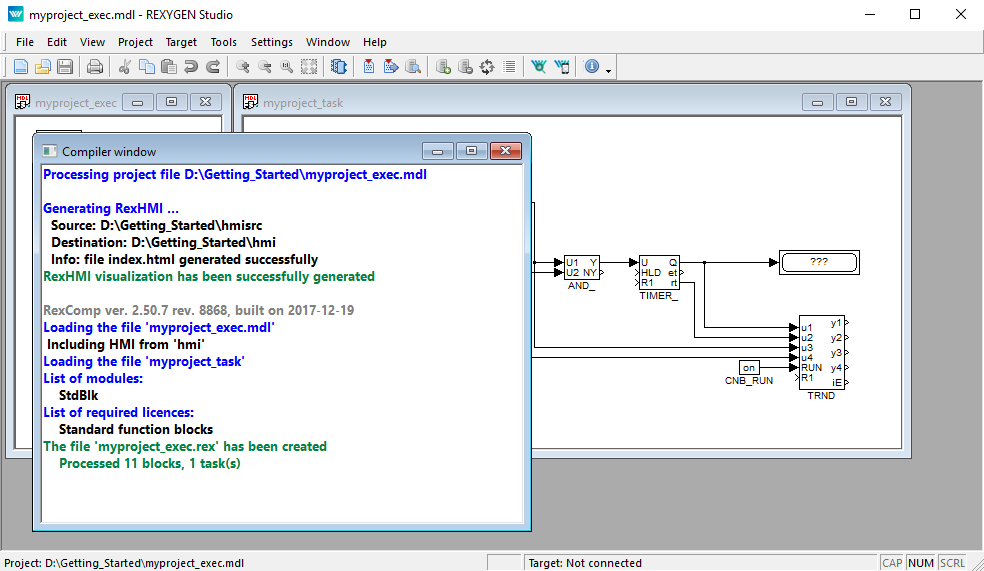Click server with green plus icon
984x571 pixels.
click(x=443, y=67)
